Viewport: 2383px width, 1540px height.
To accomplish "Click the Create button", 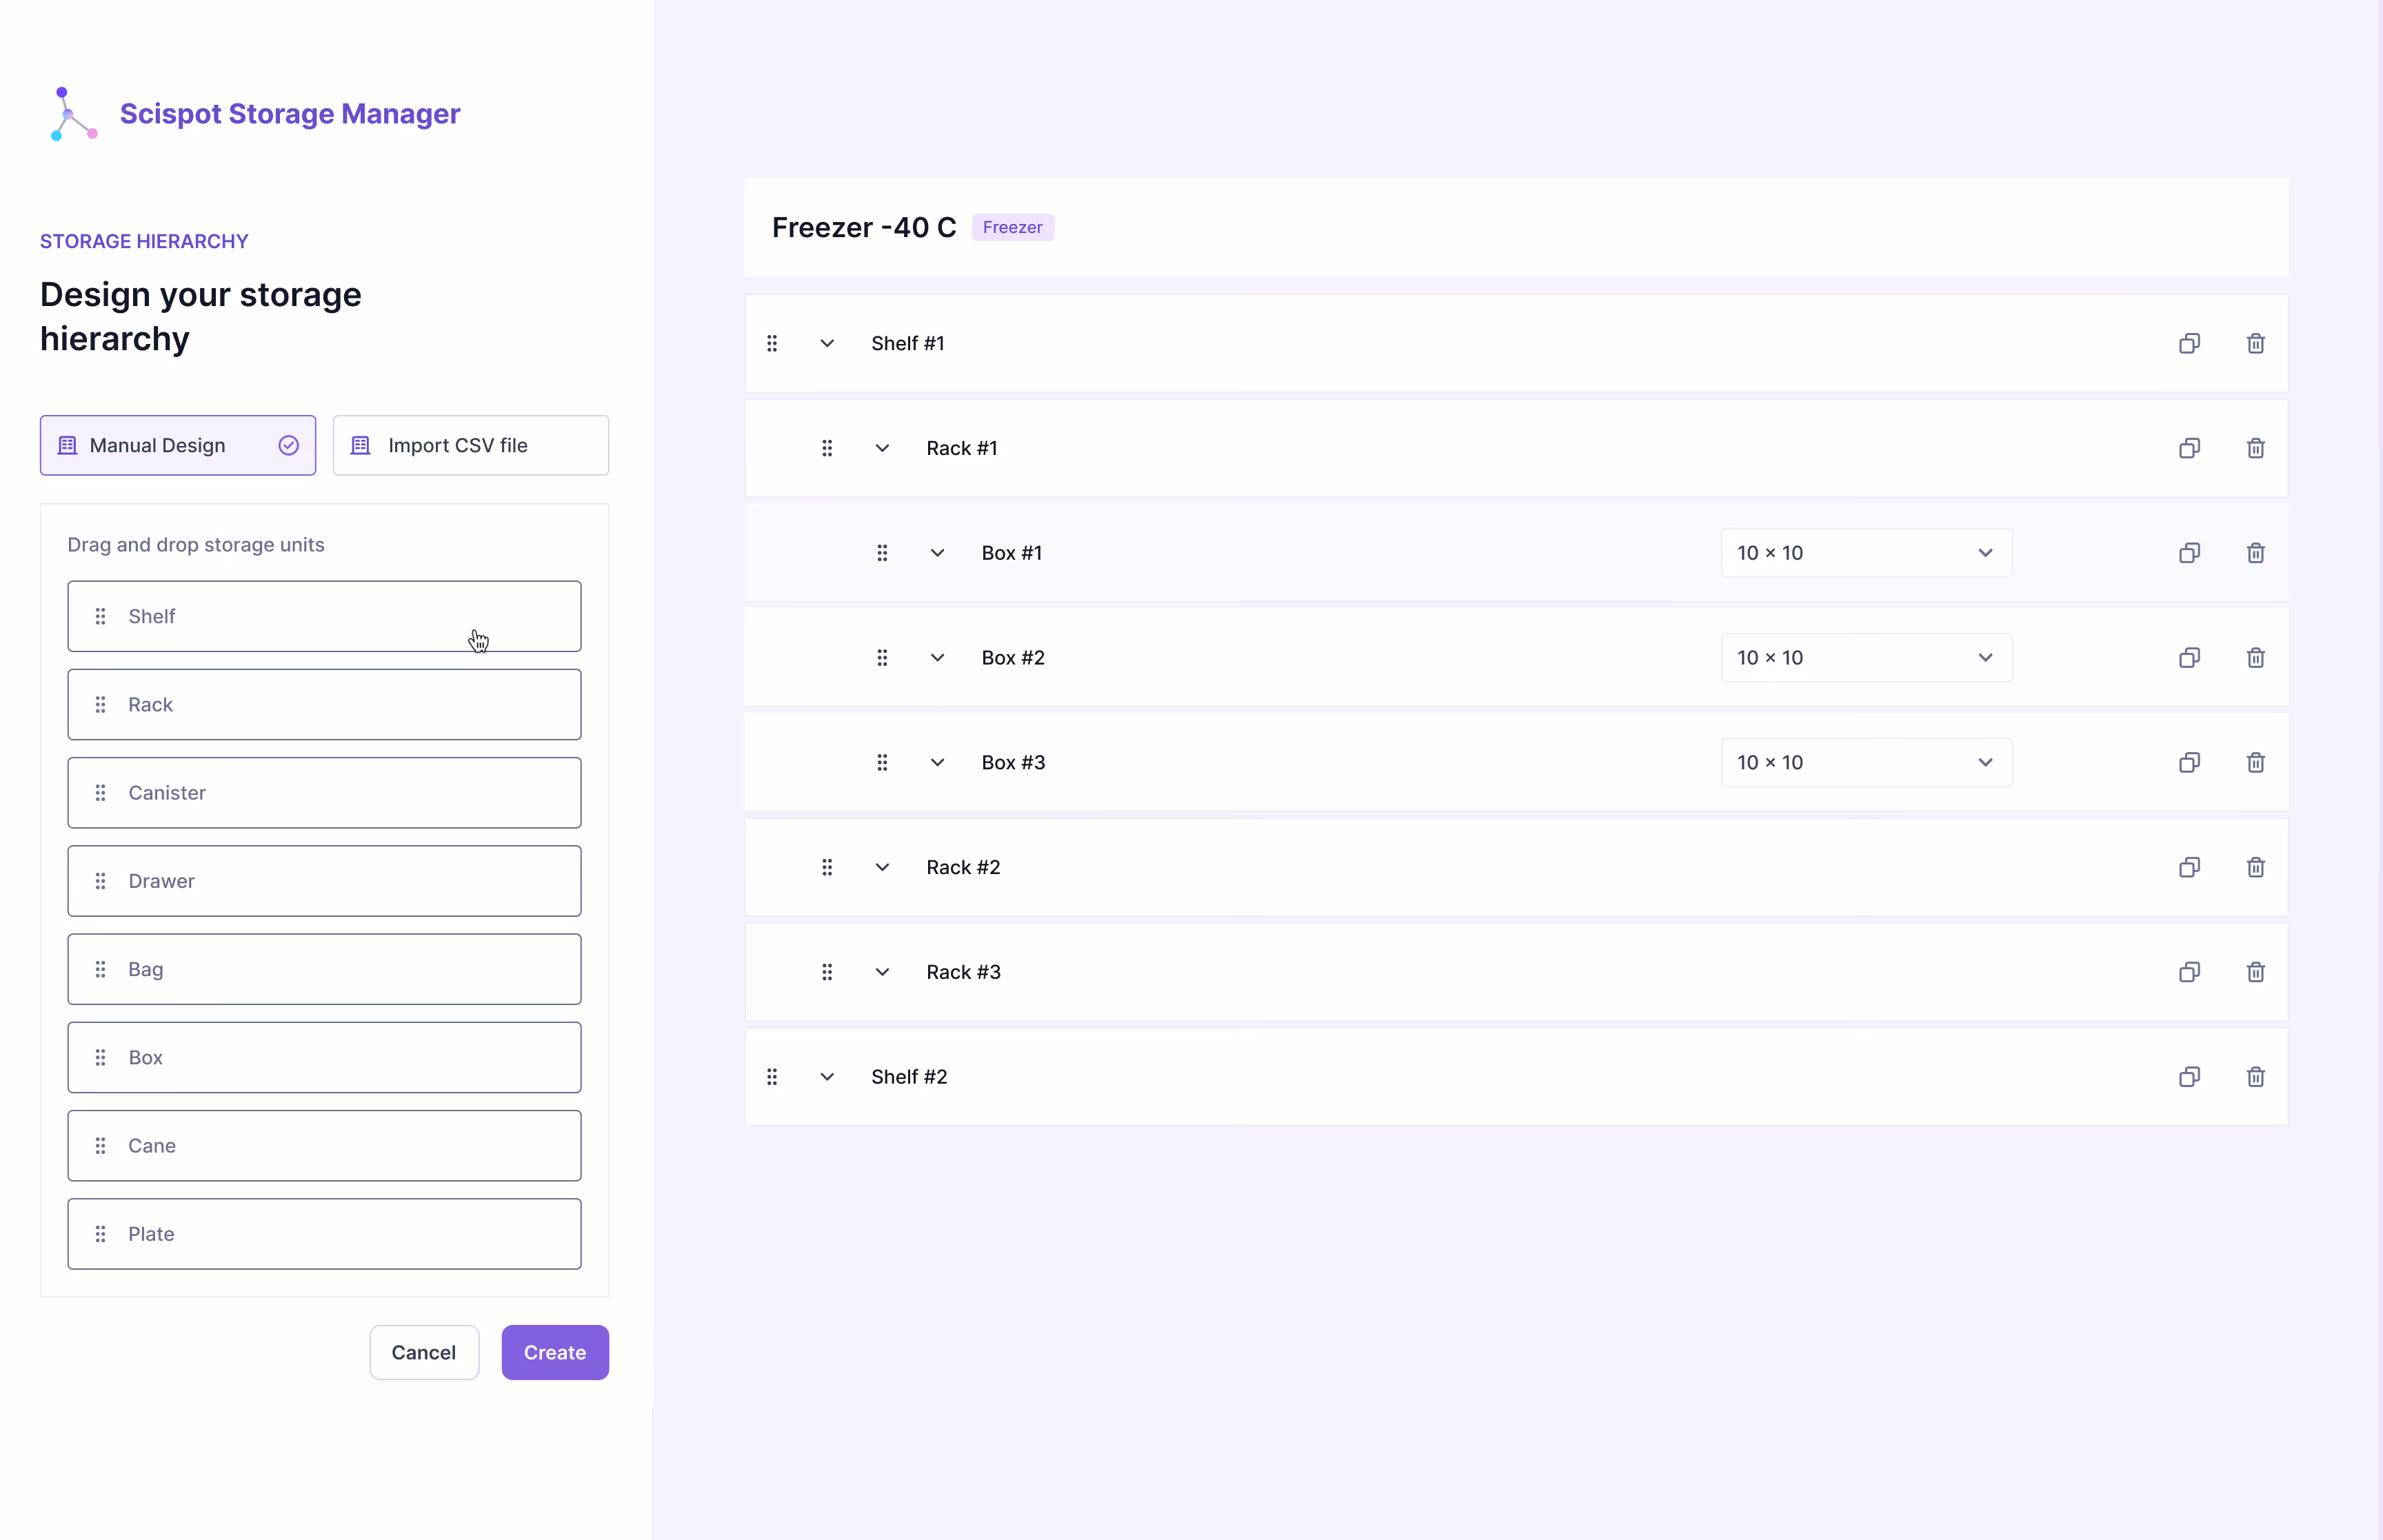I will [555, 1352].
